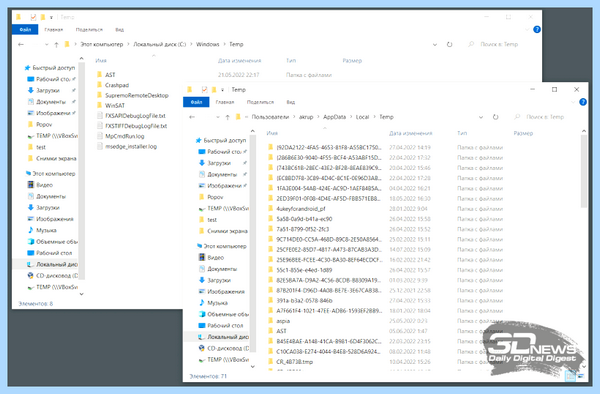Go back in the front Temp window
This screenshot has height=394, width=600.
tap(192, 117)
